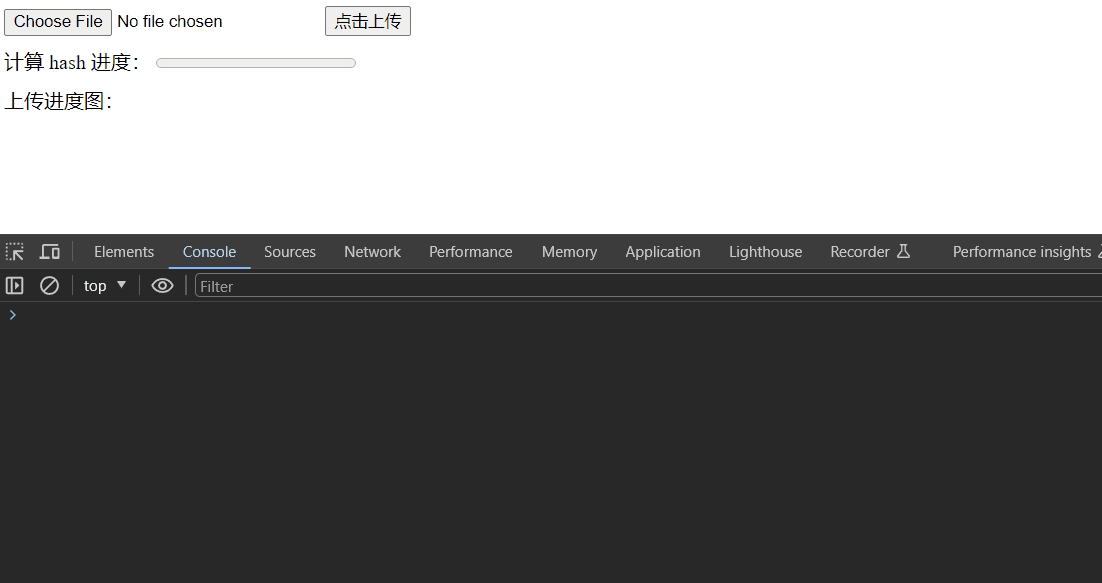This screenshot has height=583, width=1102.
Task: Click the hash progress bar
Action: (256, 63)
